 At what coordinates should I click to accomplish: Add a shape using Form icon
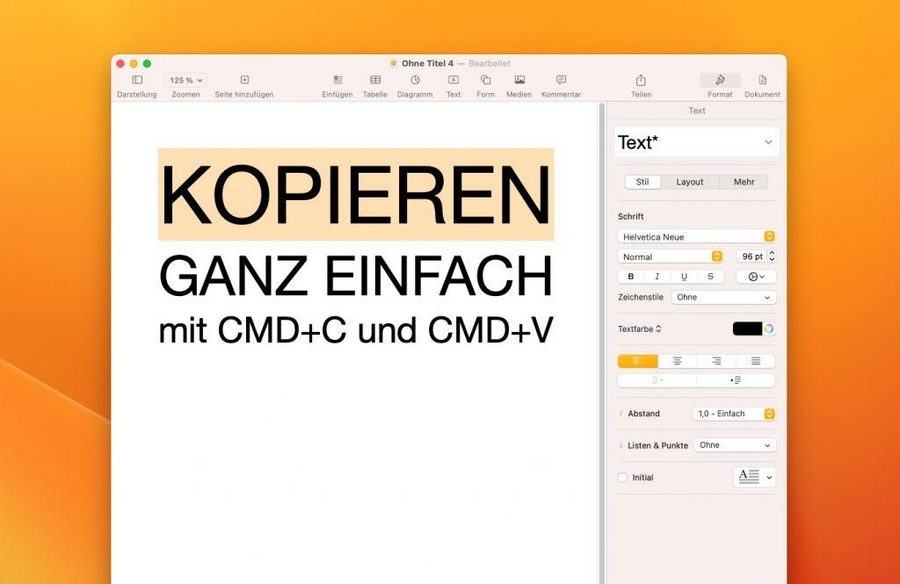pyautogui.click(x=485, y=80)
